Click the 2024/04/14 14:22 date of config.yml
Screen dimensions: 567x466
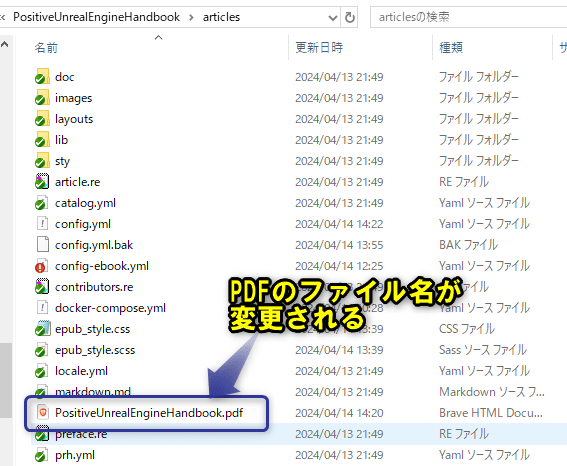(x=339, y=224)
